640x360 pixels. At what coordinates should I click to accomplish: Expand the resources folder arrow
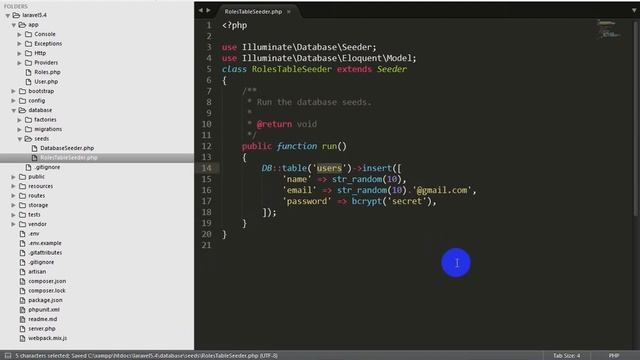[13, 187]
